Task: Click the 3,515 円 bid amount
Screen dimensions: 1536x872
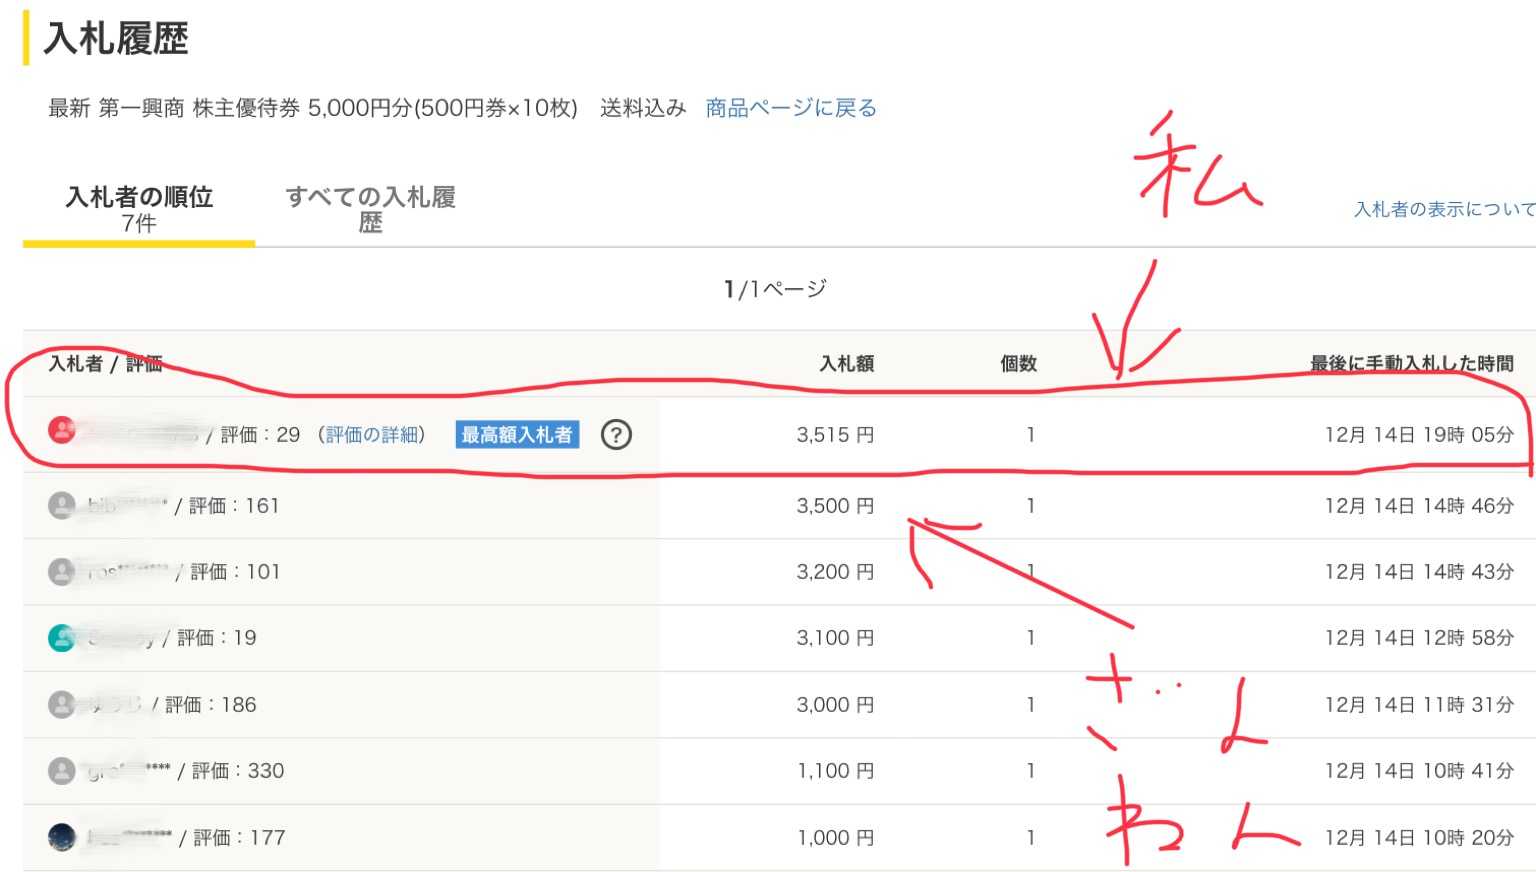Action: pyautogui.click(x=835, y=435)
